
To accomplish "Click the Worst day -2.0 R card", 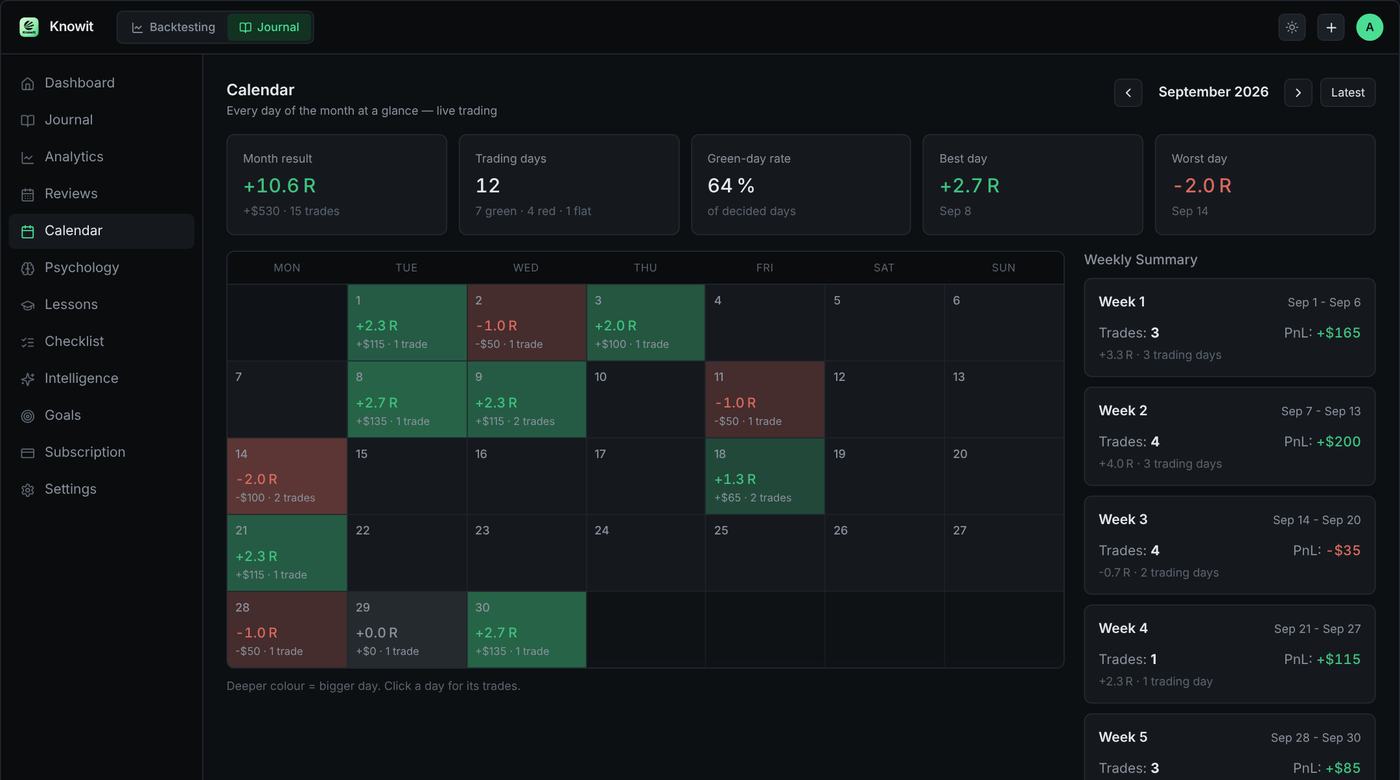I will tap(1265, 185).
